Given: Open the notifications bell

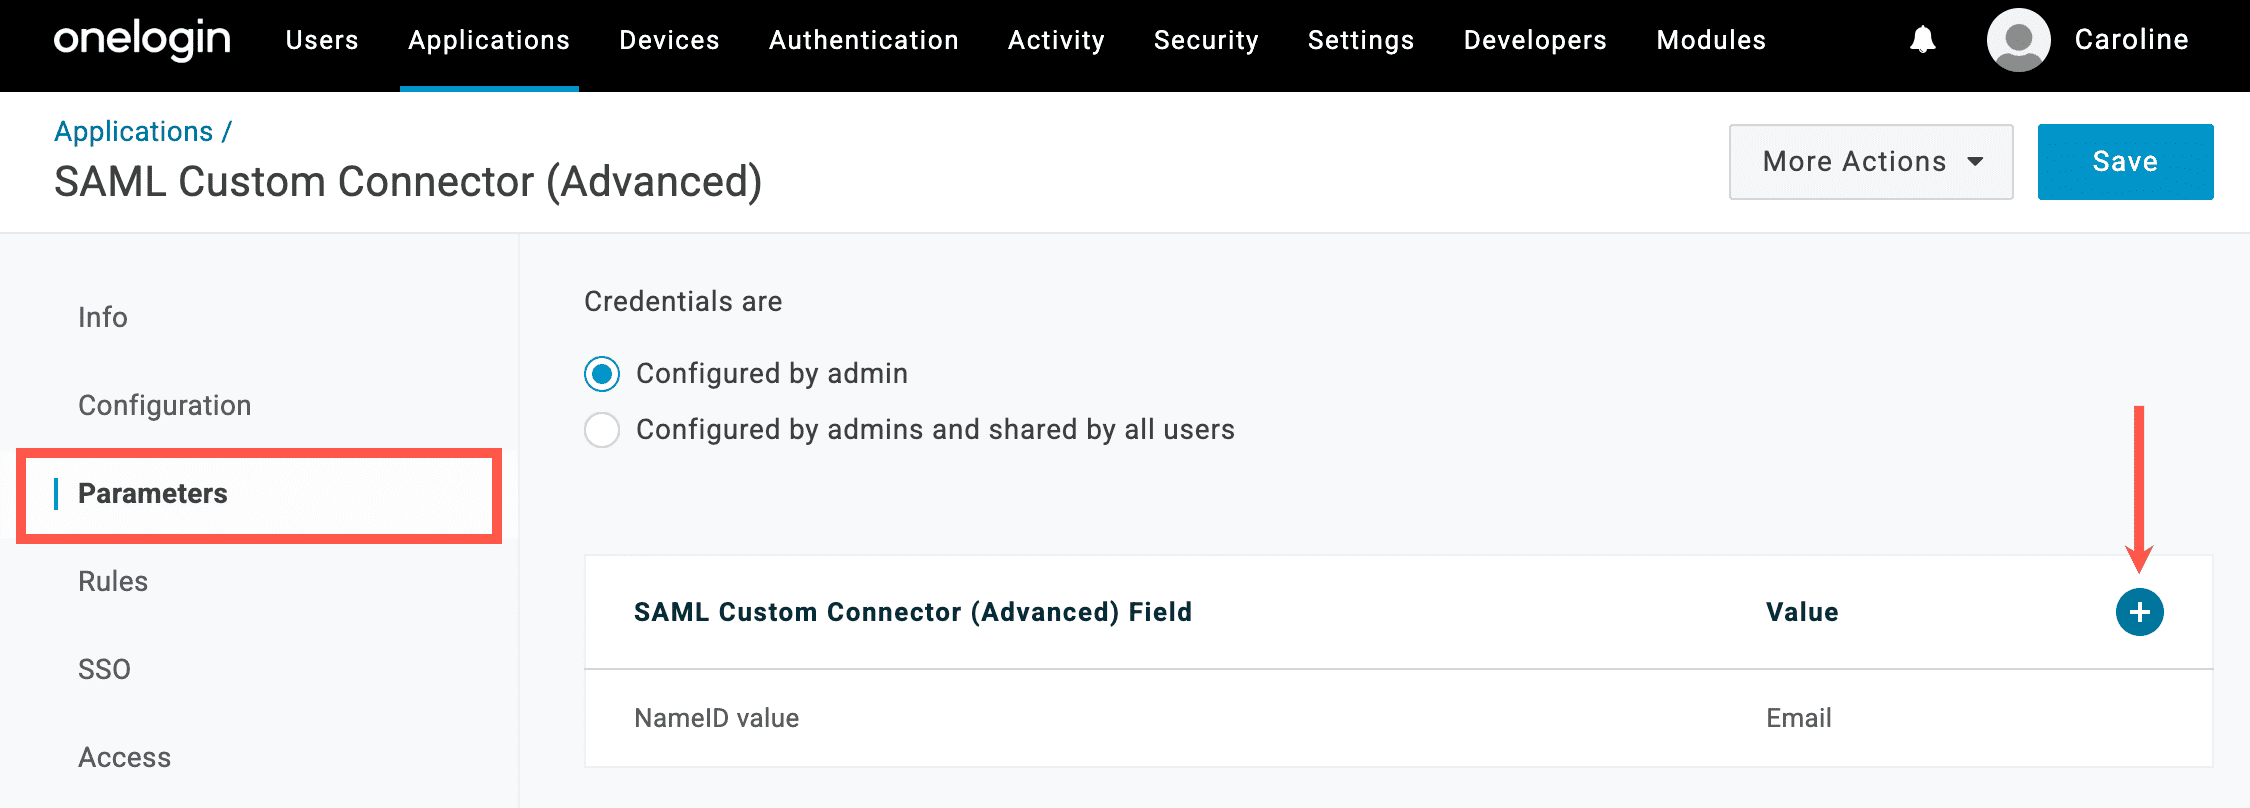Looking at the screenshot, I should click(x=1922, y=40).
